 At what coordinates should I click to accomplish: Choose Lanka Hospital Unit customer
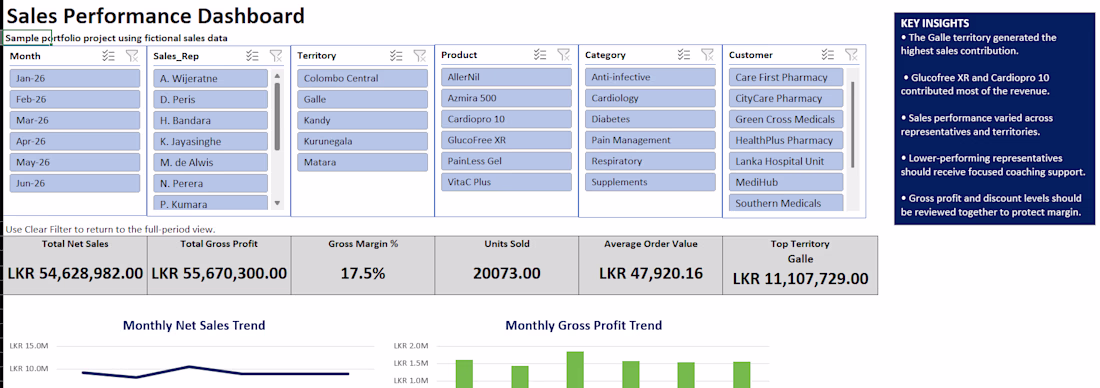(786, 161)
